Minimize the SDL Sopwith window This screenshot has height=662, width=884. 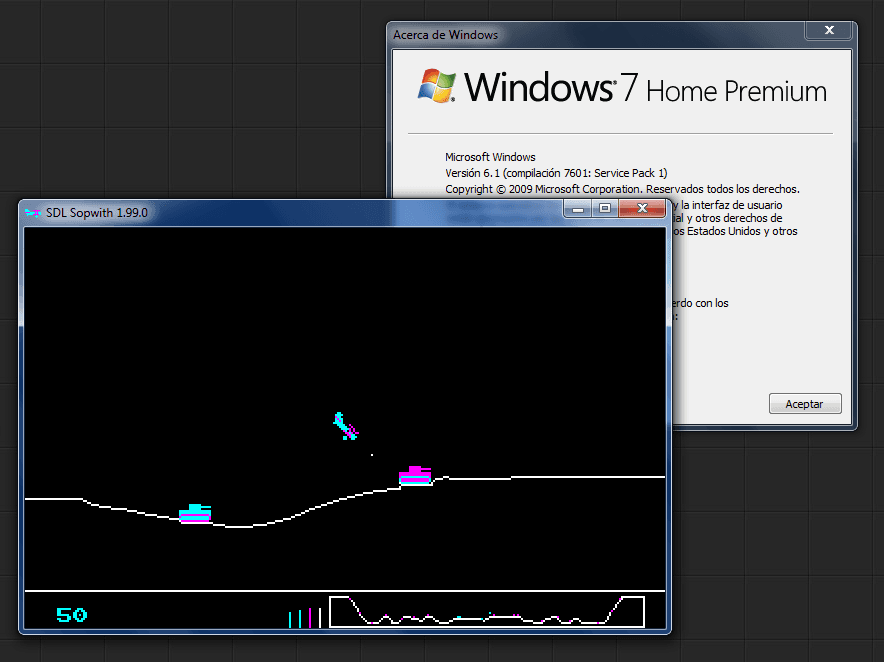click(577, 208)
